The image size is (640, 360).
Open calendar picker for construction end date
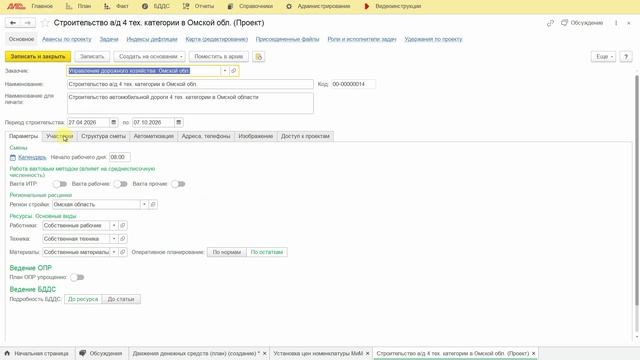coord(178,122)
